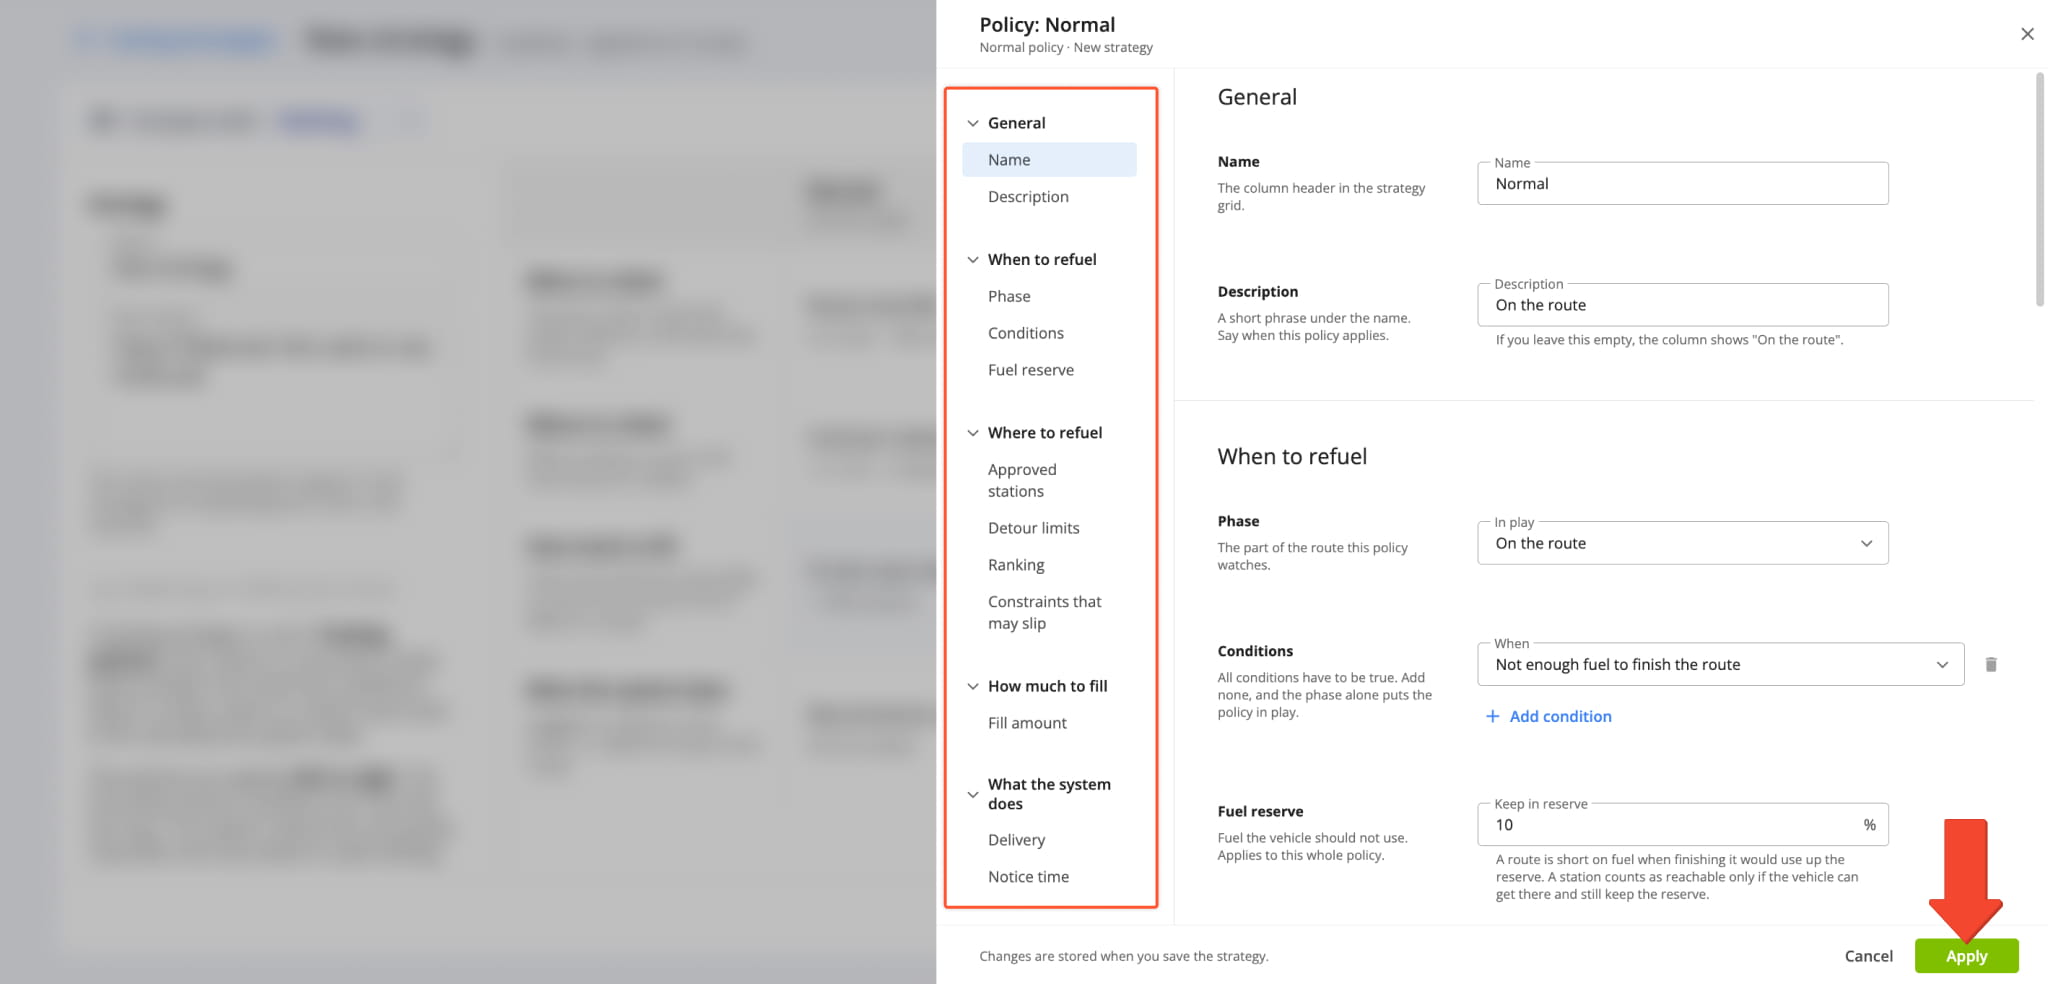
Task: Collapse What the system does section
Action: [972, 794]
